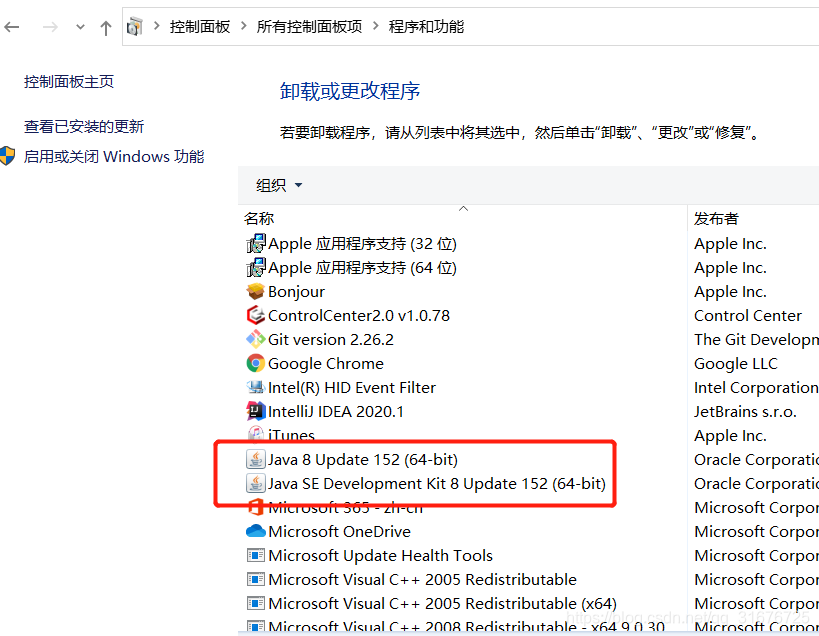
Task: Select Microsoft Visual C++ 2005 Redistributable (x64) name
Action: 442,604
